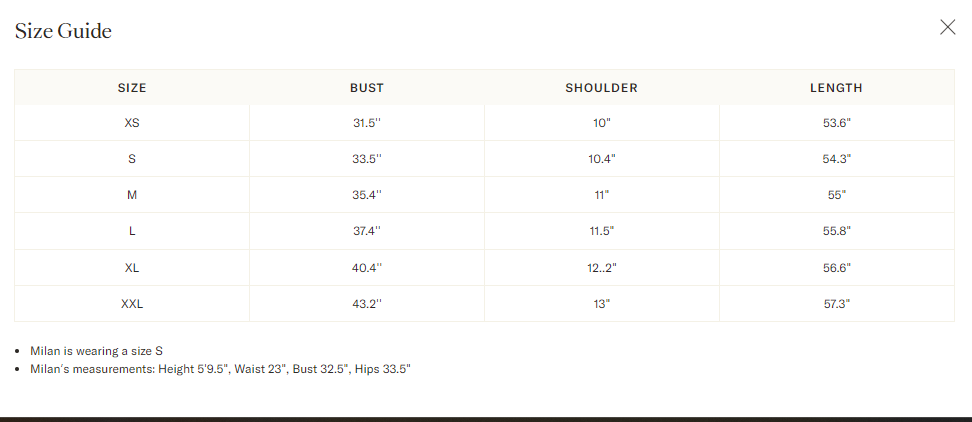The width and height of the screenshot is (972, 422).
Task: Click the SIZE column header
Action: 132,88
